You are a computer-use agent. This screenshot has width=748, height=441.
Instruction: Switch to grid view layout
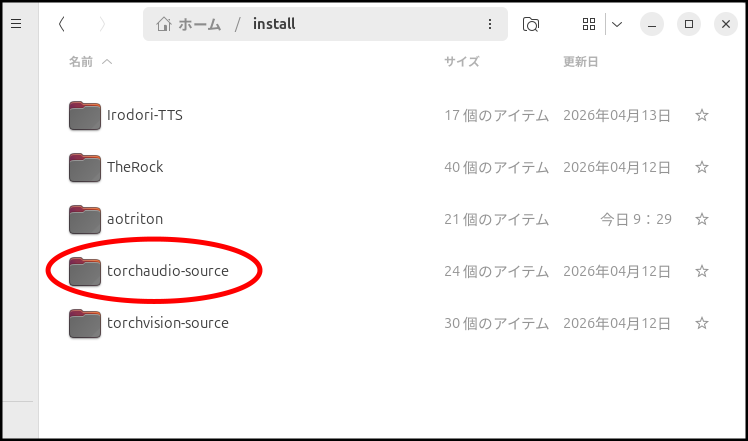coord(590,24)
